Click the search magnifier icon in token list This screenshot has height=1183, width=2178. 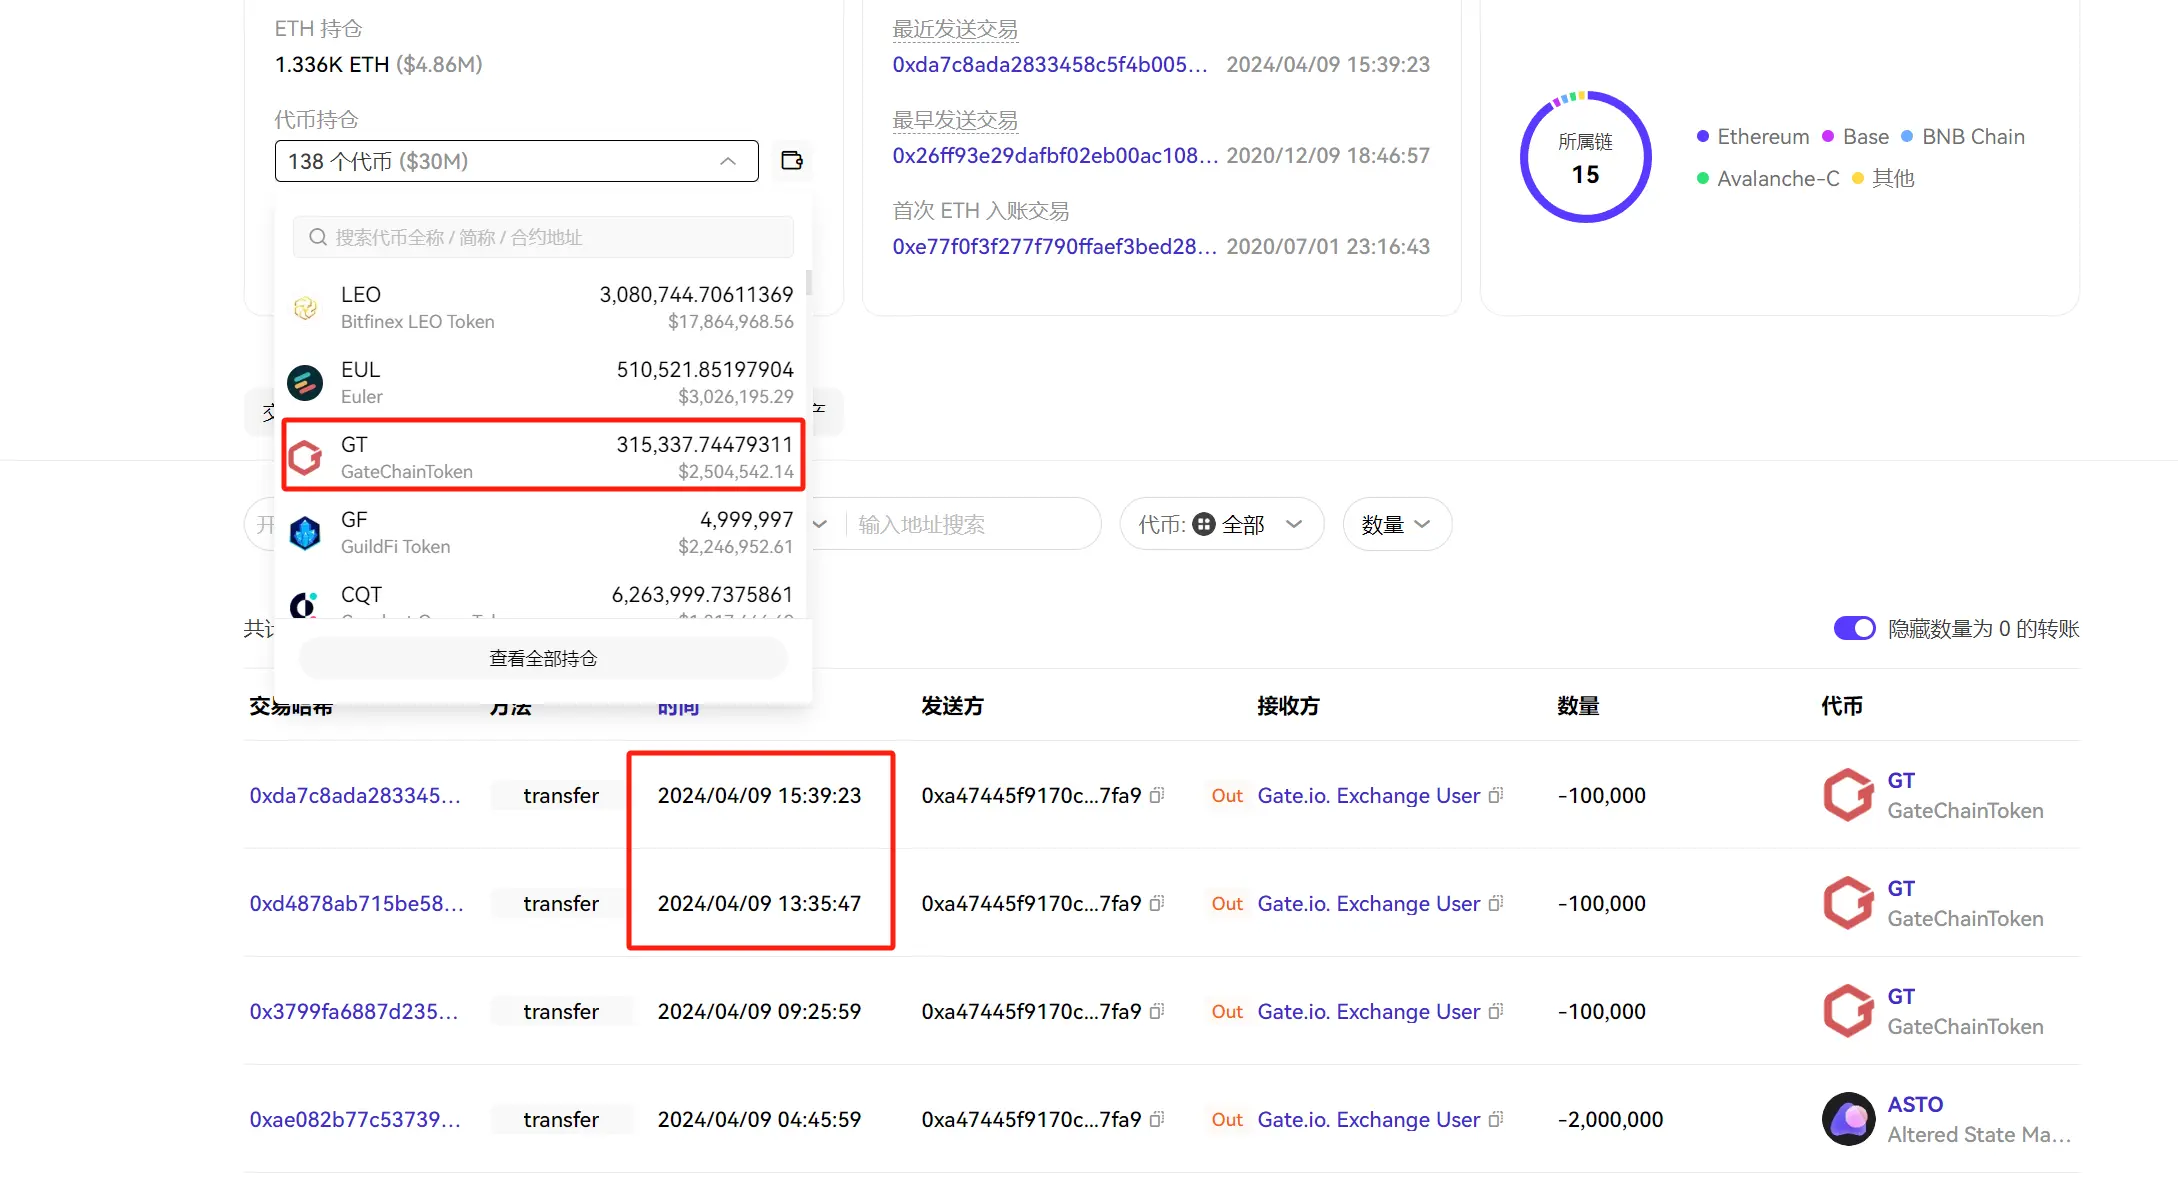click(318, 237)
